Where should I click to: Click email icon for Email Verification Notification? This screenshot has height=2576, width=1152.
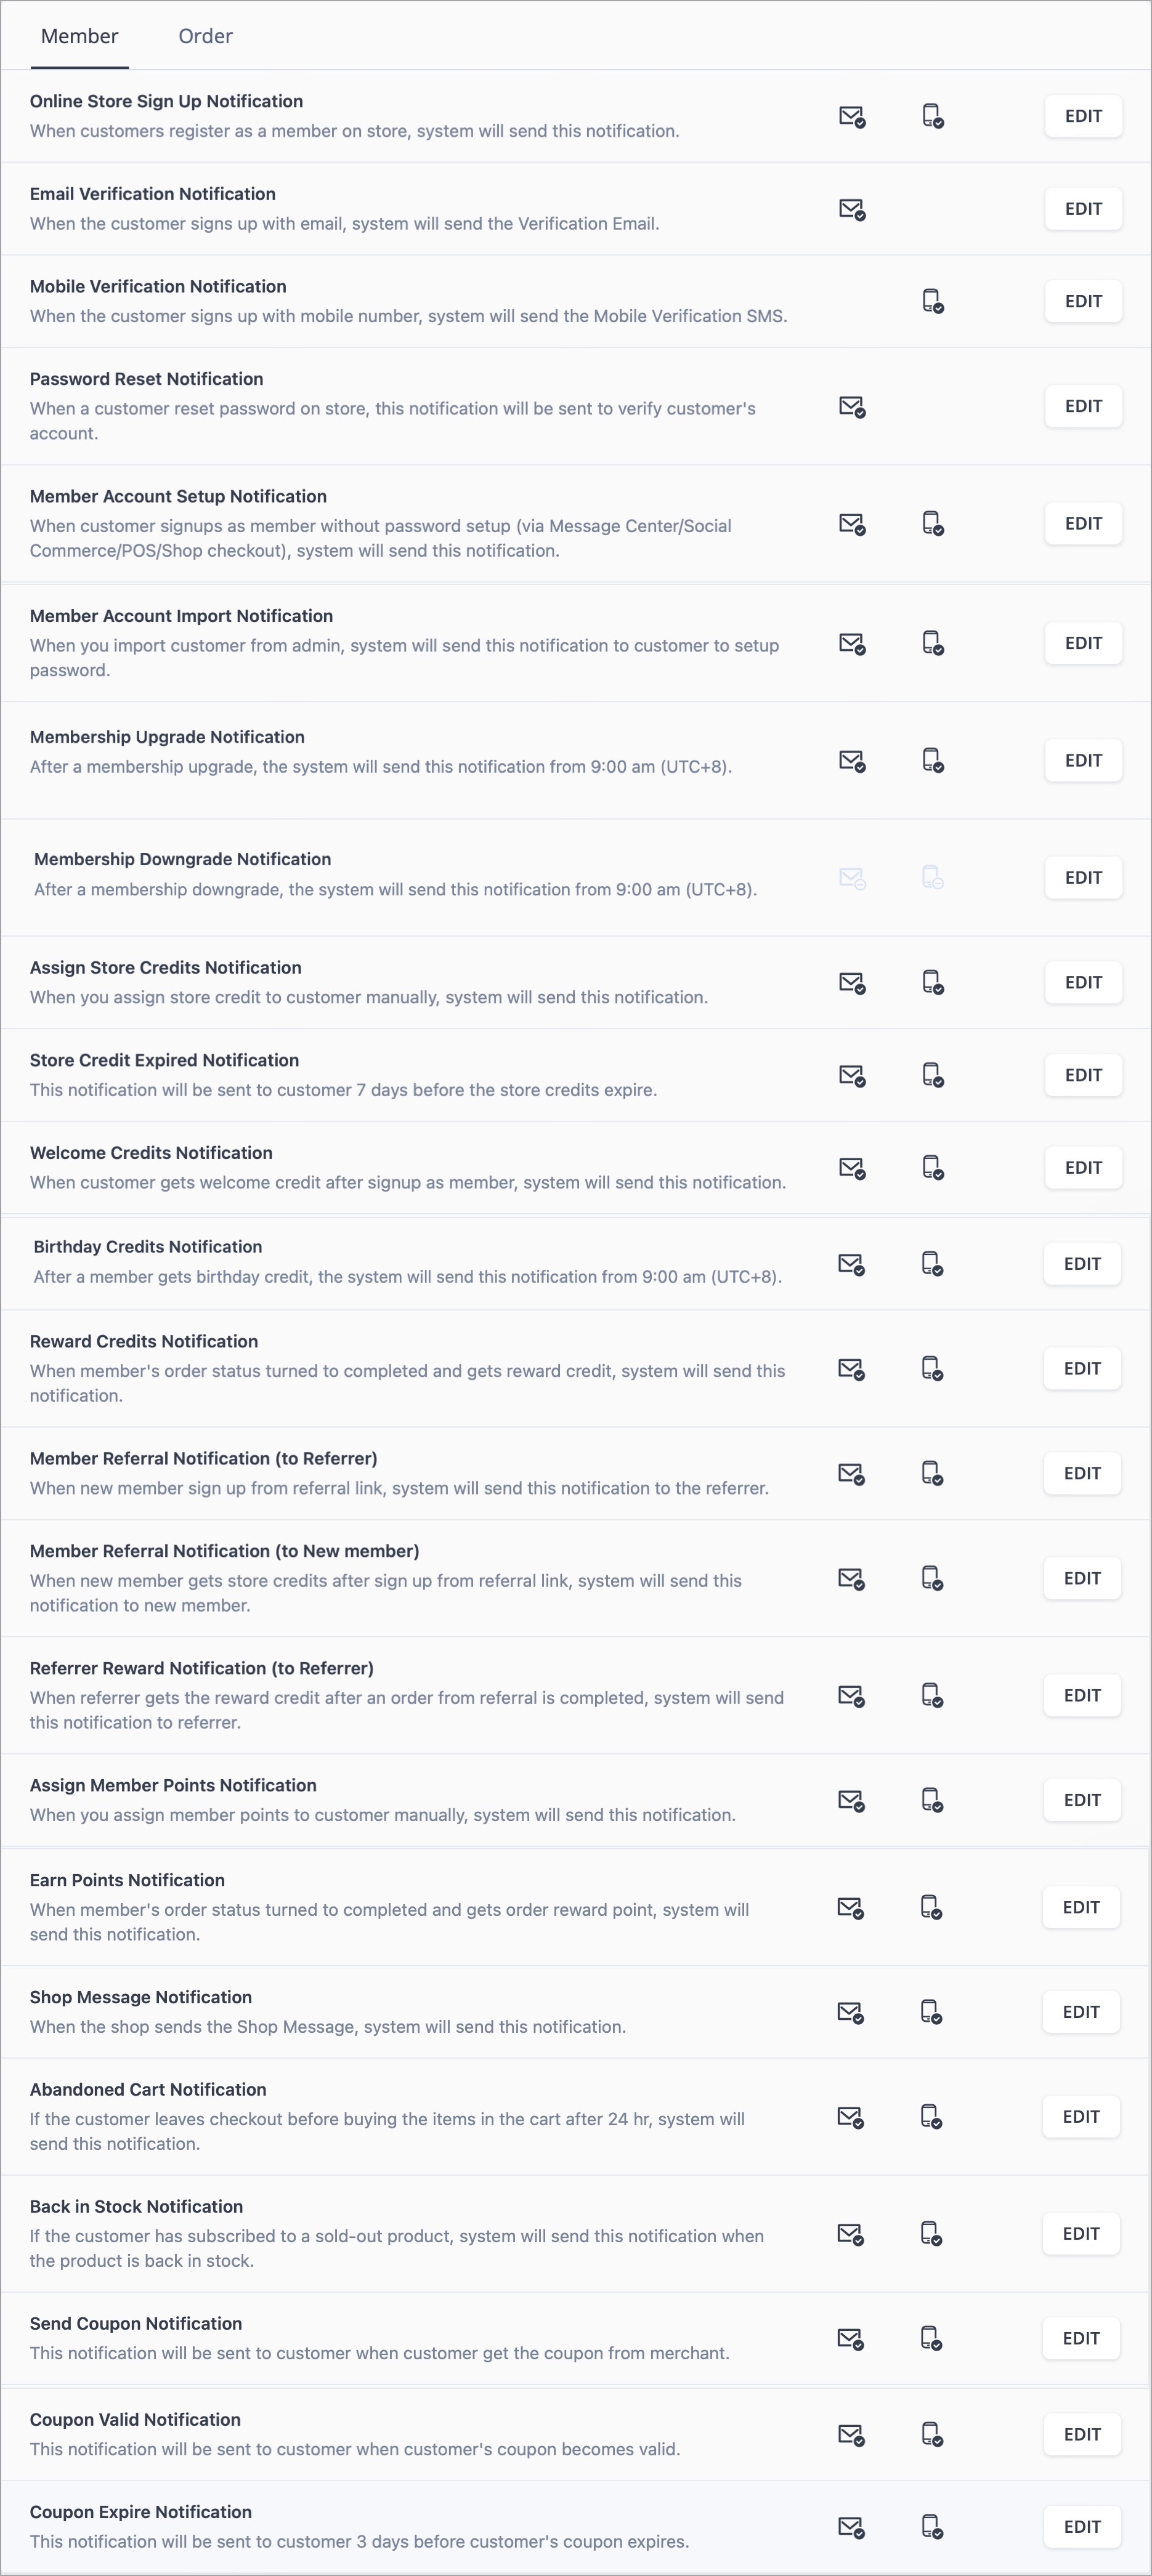click(852, 209)
